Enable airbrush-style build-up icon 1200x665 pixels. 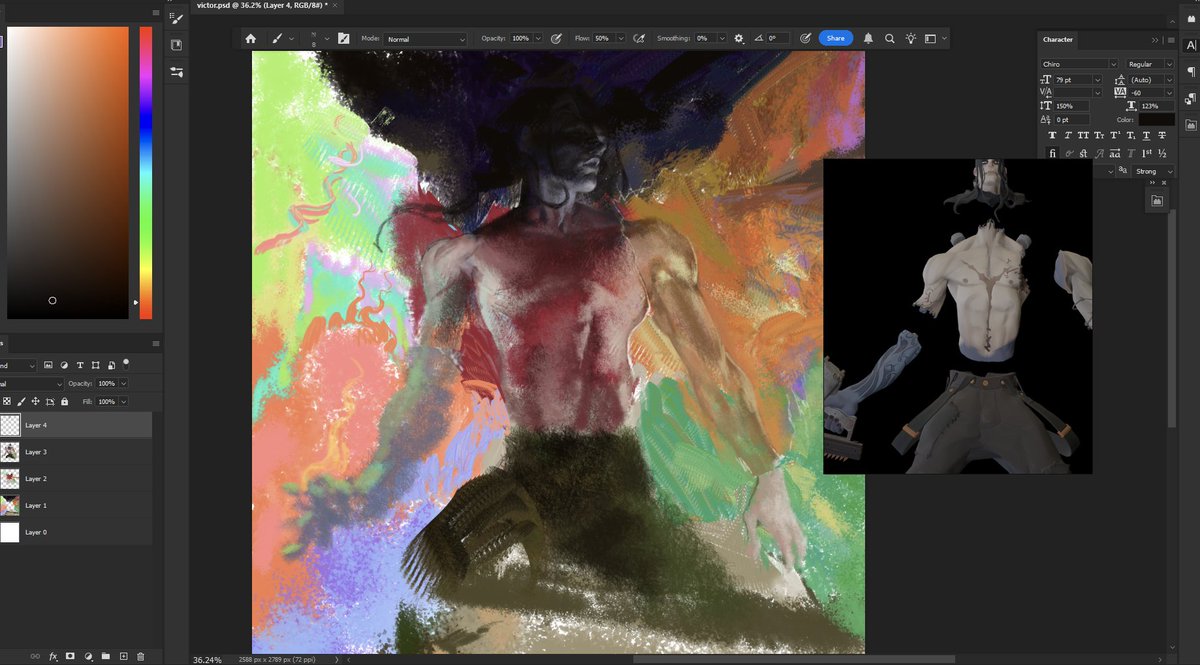(638, 39)
